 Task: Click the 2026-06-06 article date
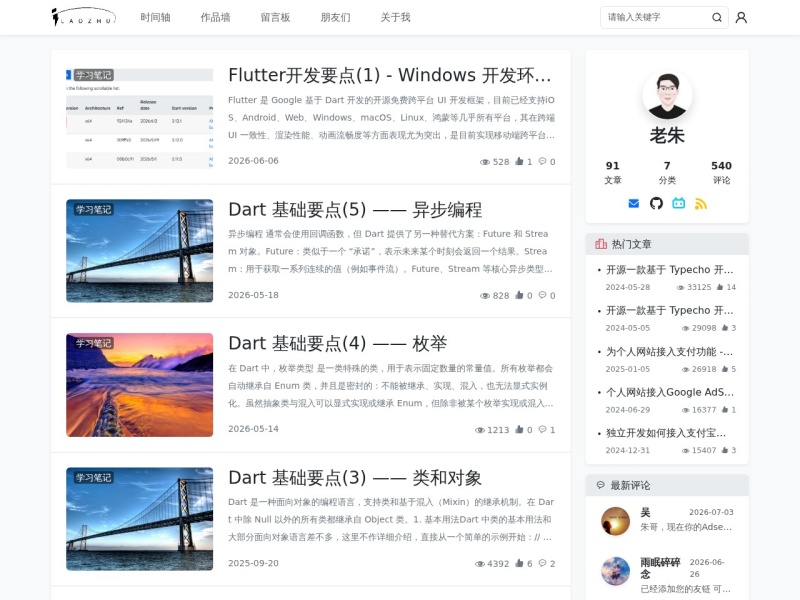pos(254,161)
